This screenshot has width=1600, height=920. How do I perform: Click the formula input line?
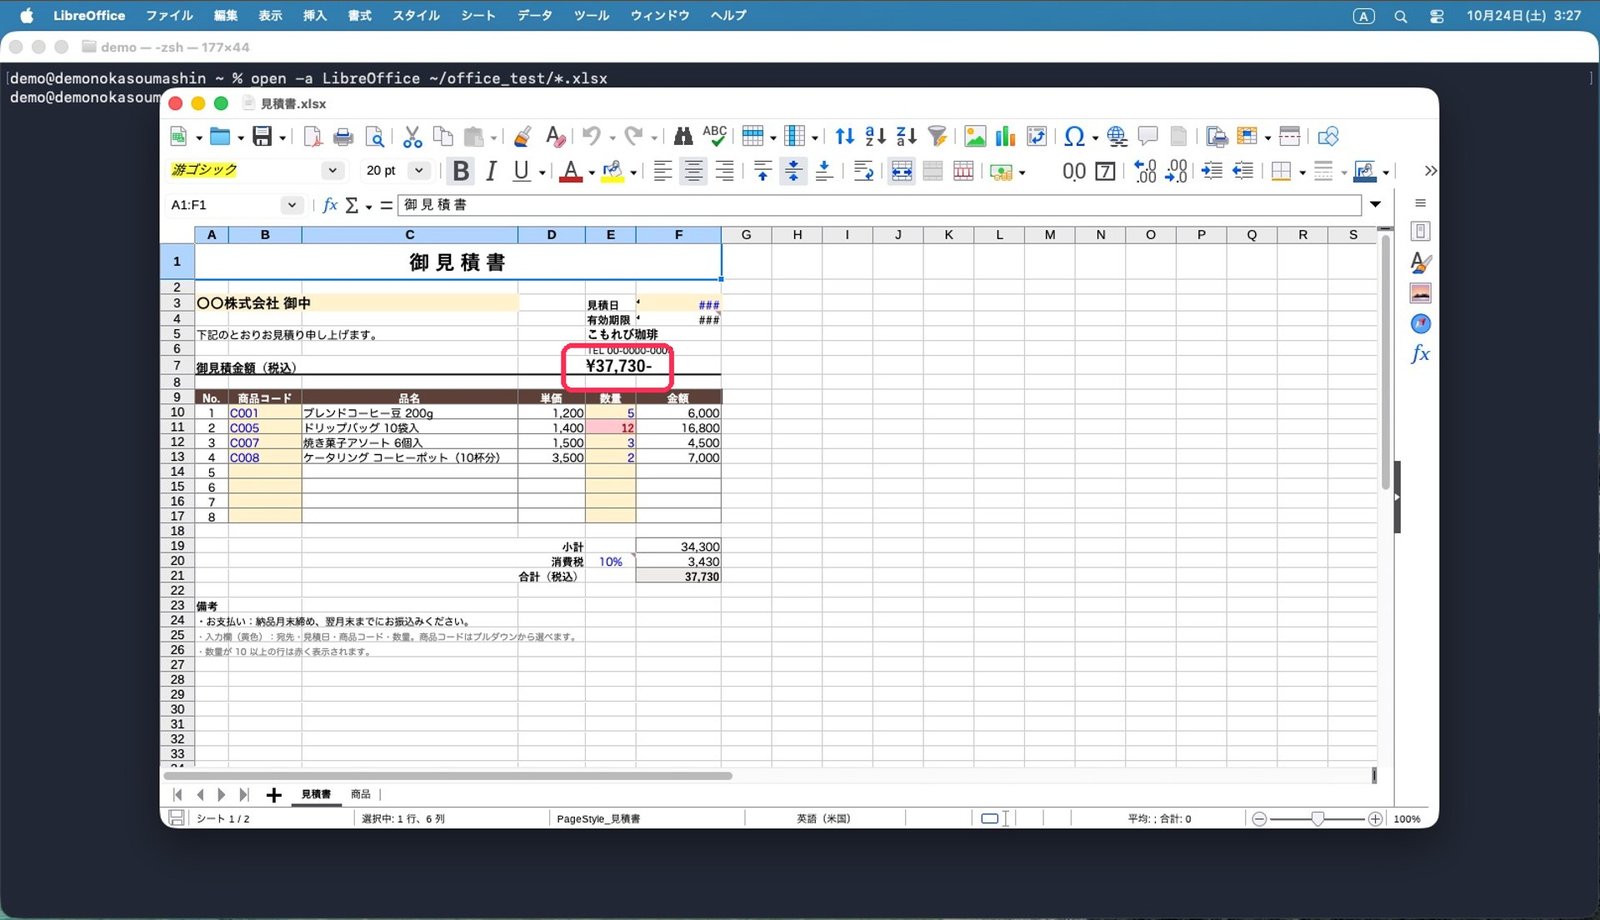click(880, 205)
